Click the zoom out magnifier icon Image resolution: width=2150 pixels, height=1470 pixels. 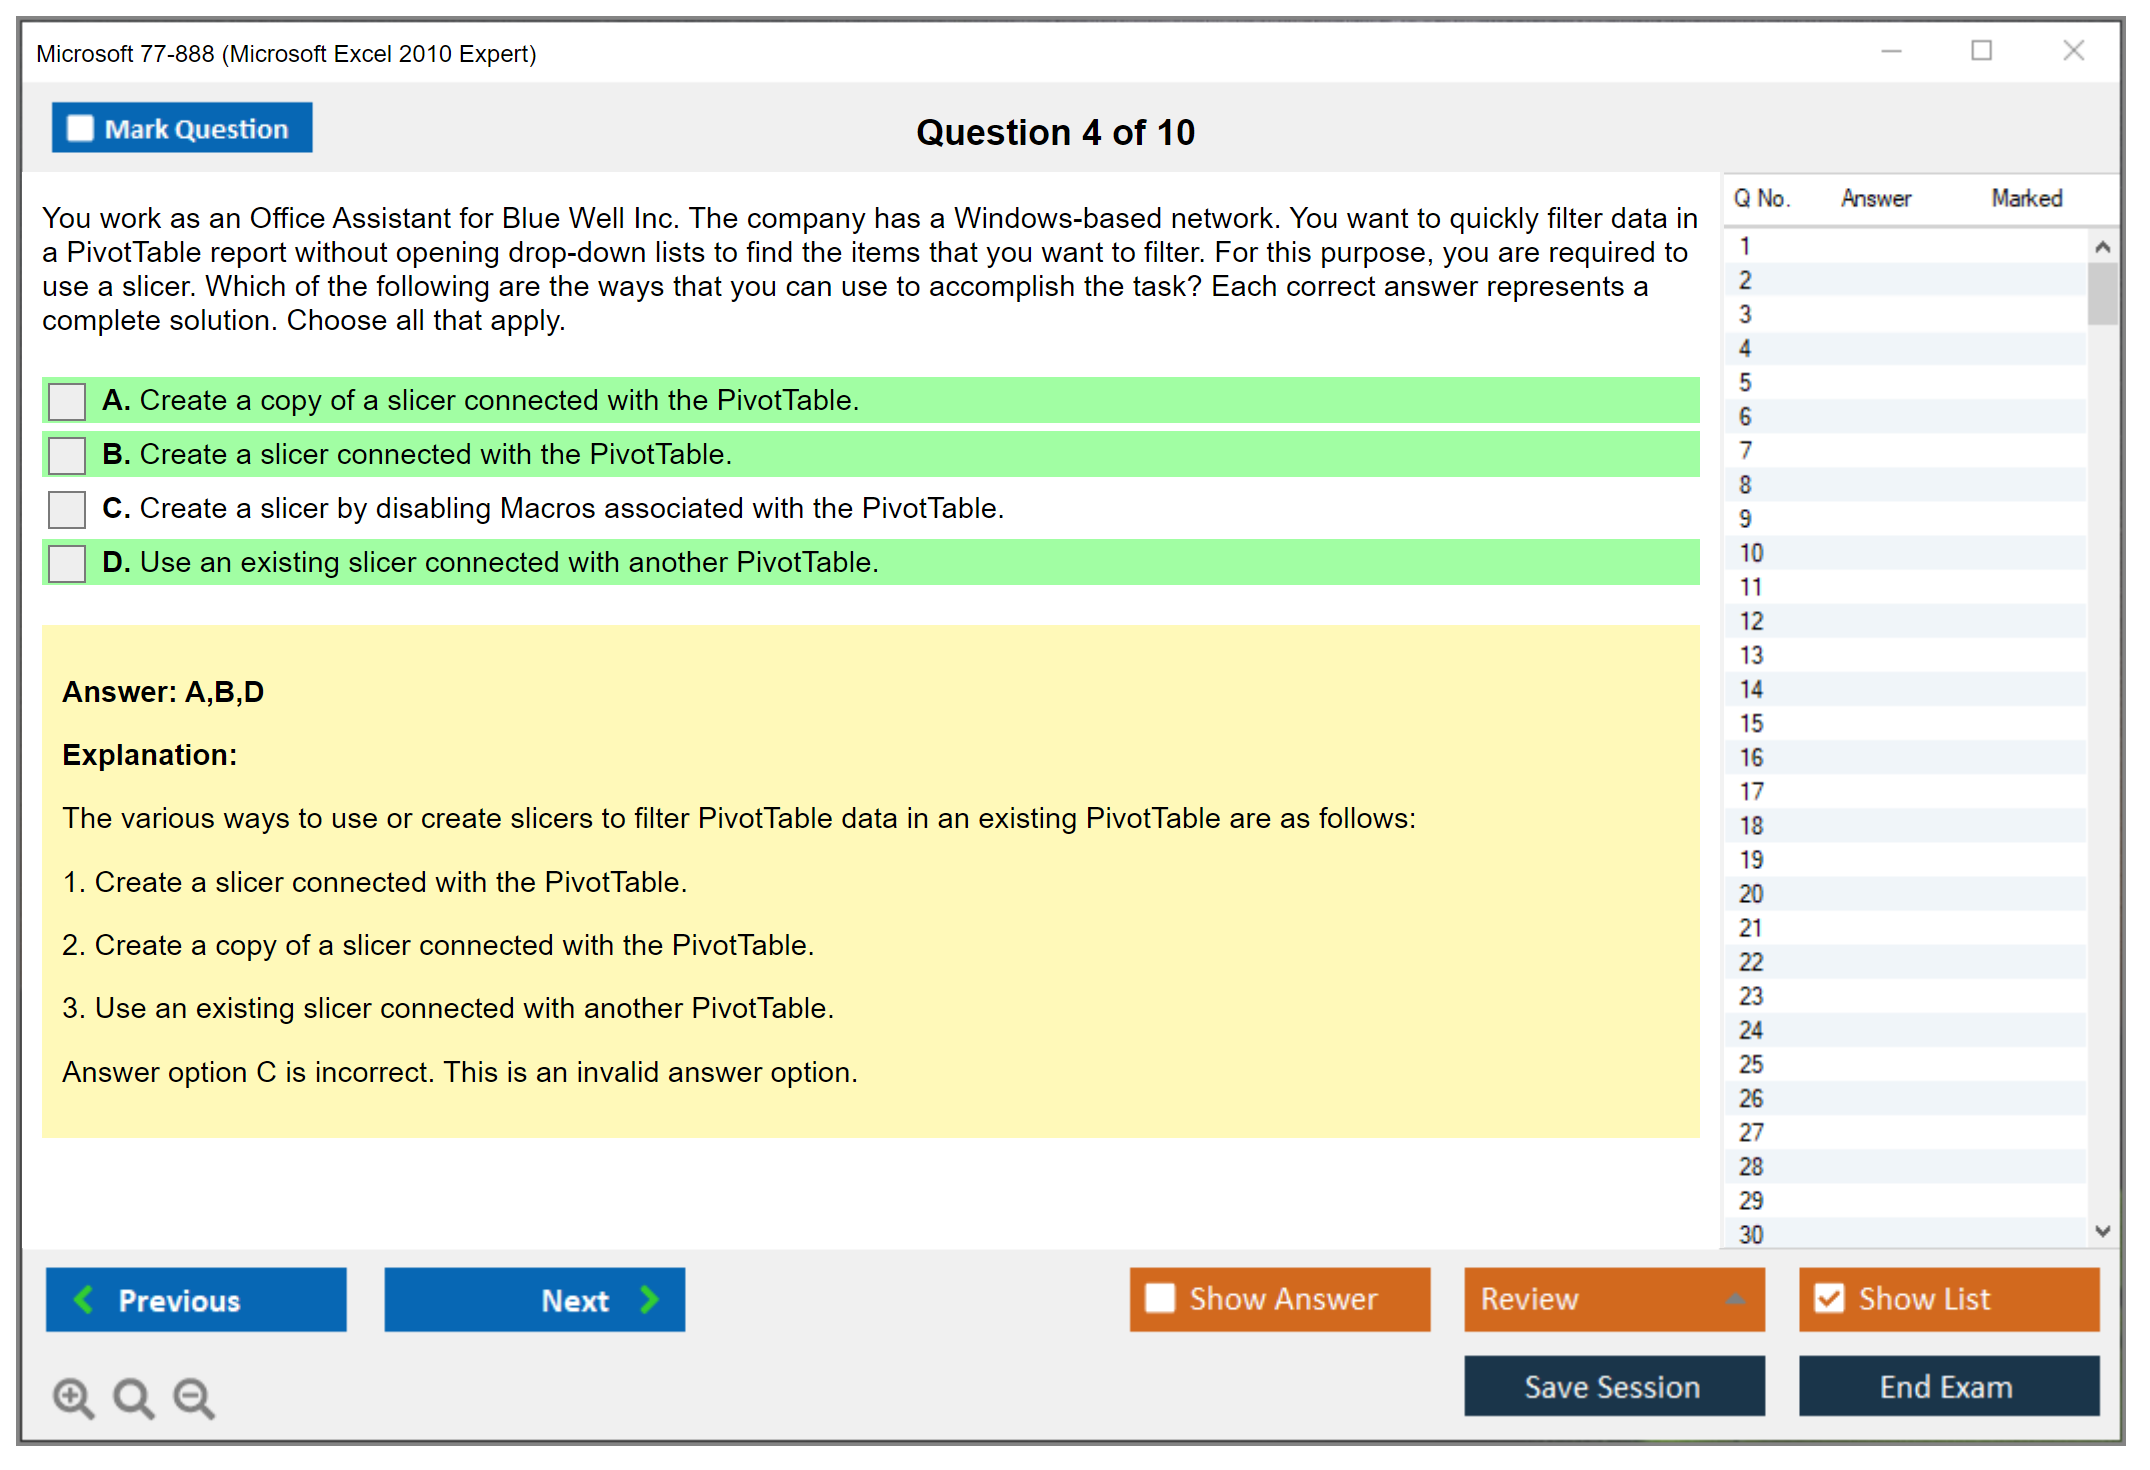click(194, 1397)
